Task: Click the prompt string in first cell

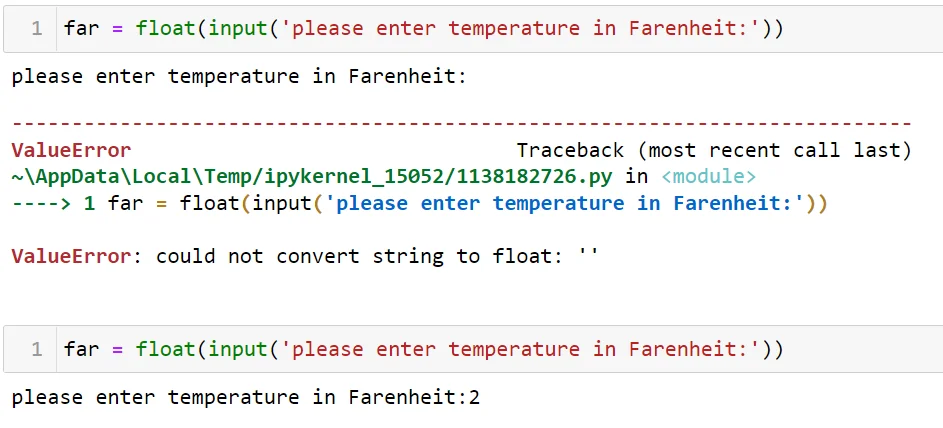Action: click(520, 28)
